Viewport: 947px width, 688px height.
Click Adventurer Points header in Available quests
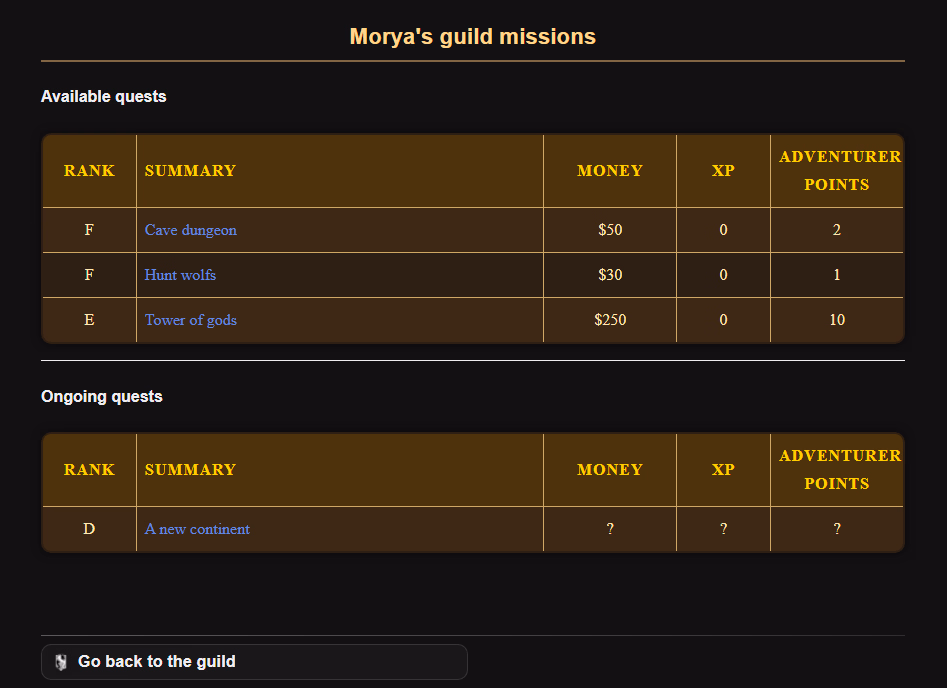[x=837, y=171]
